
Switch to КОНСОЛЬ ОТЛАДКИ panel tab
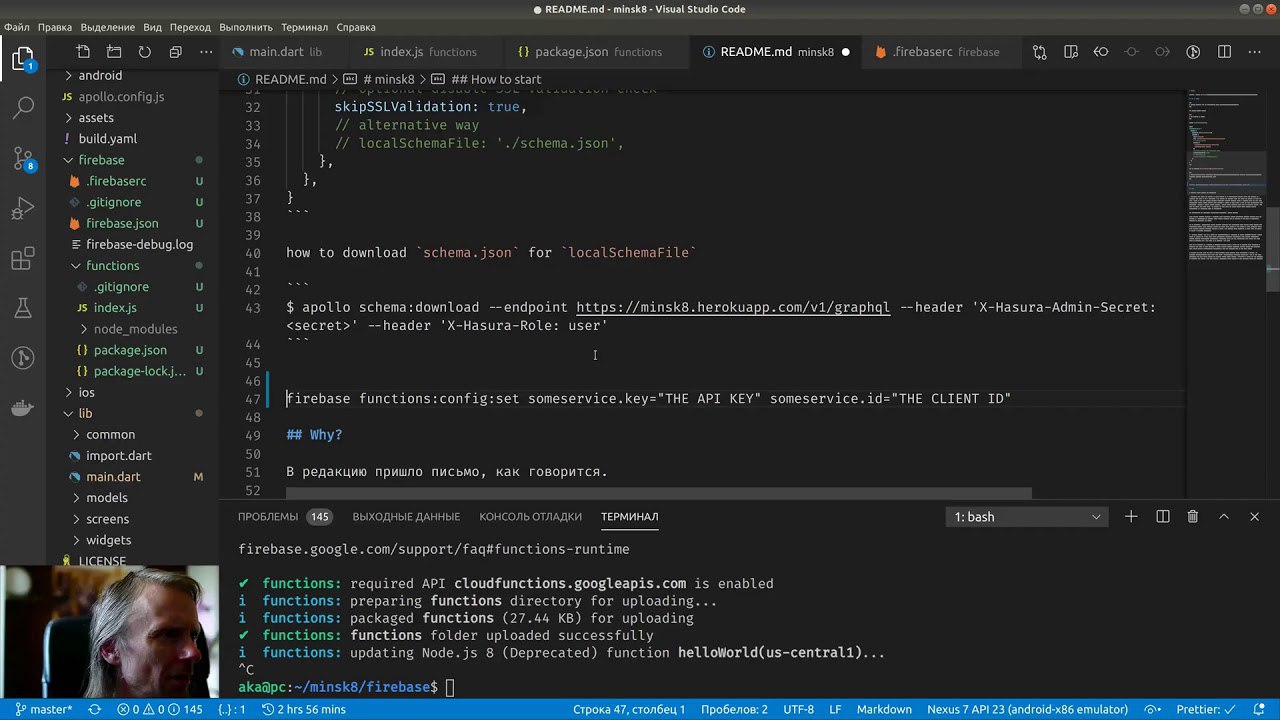coord(530,517)
